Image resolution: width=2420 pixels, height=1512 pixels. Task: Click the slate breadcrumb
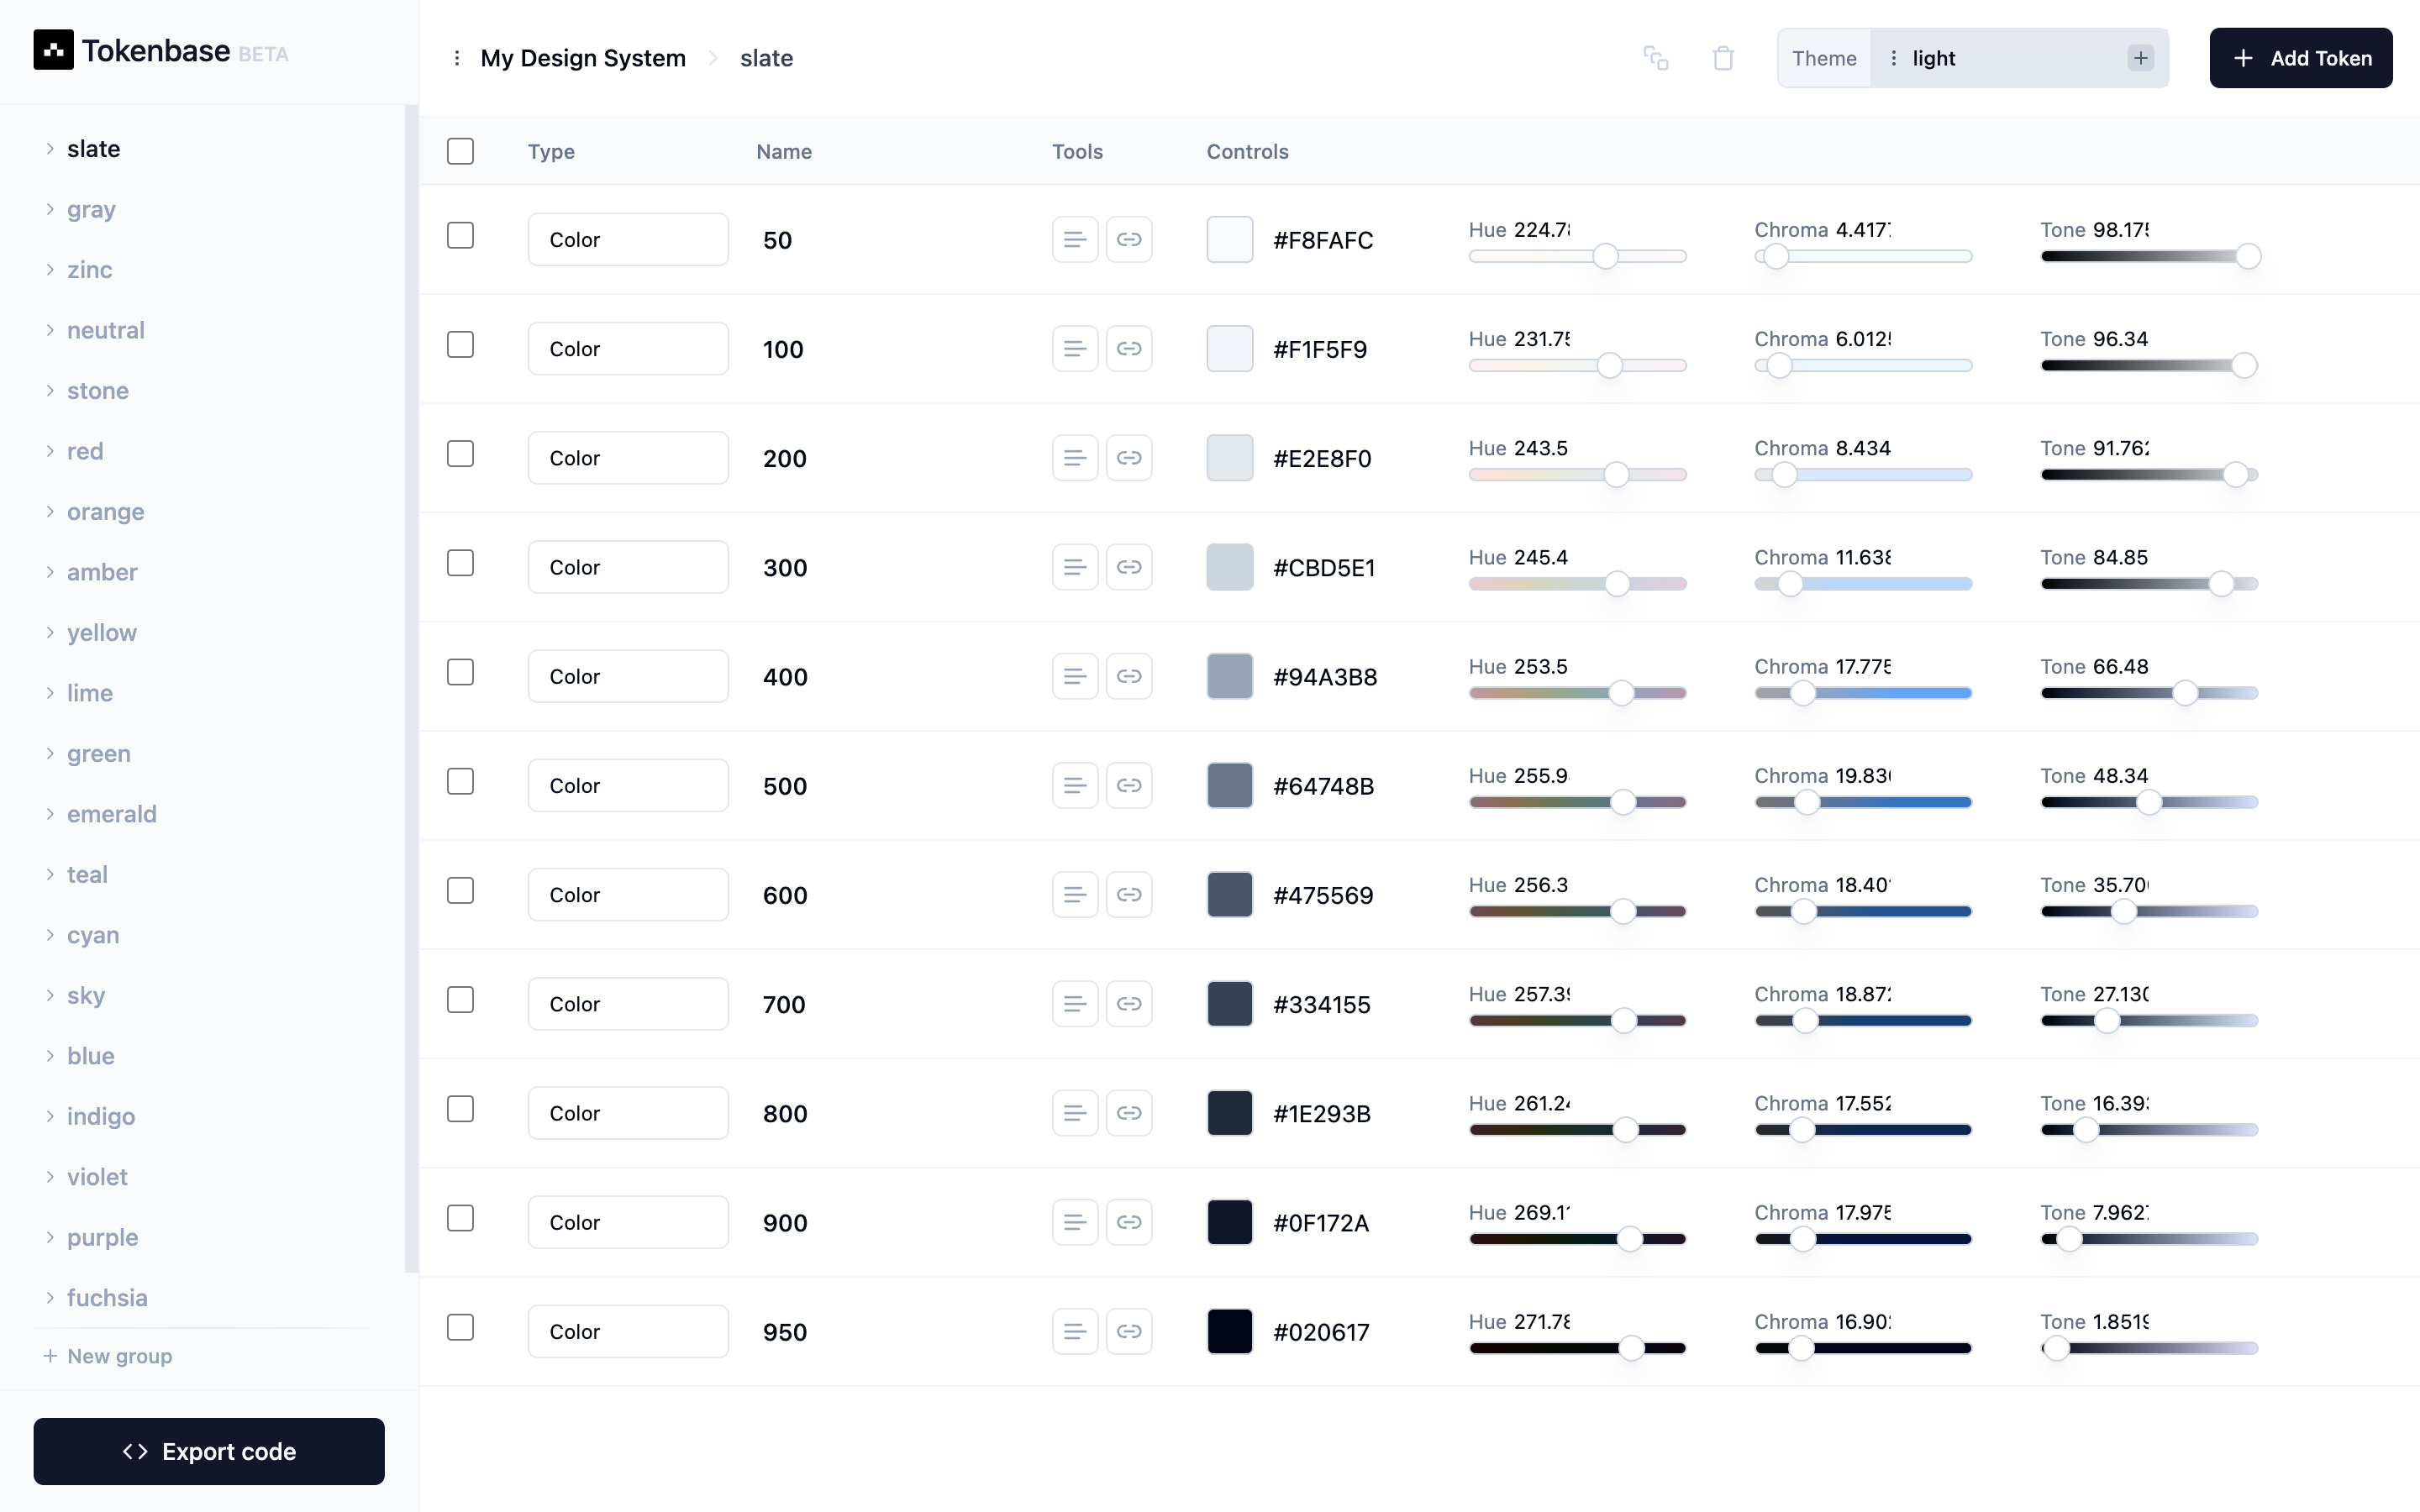(x=767, y=58)
